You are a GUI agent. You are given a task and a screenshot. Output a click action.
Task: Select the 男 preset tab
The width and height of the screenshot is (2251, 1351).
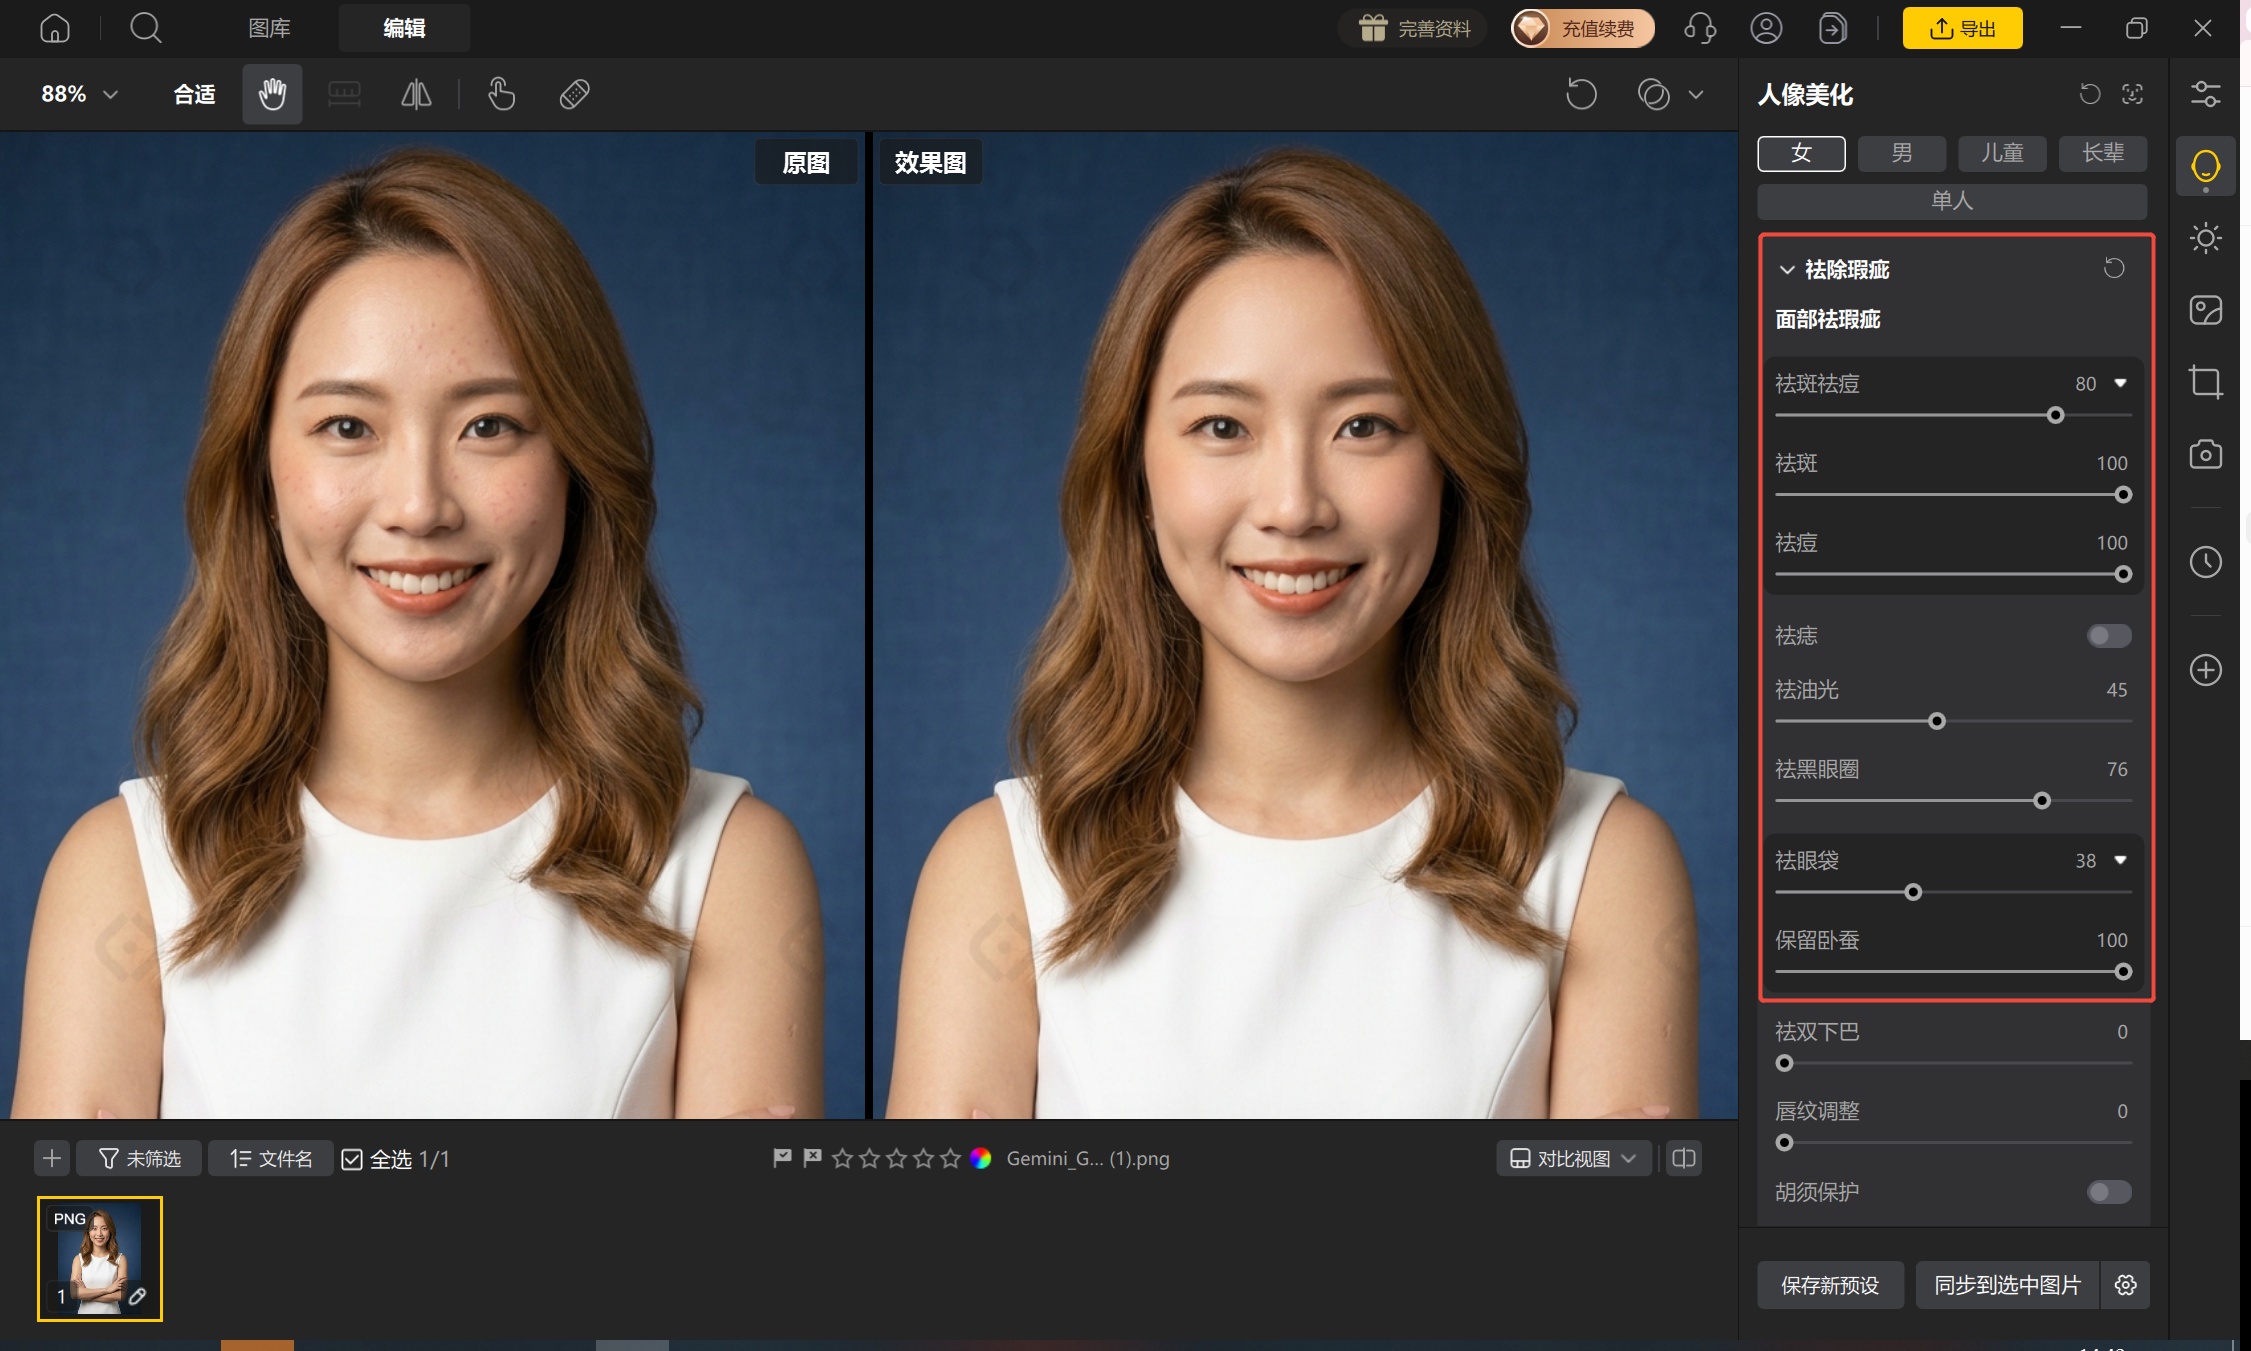tap(1901, 153)
